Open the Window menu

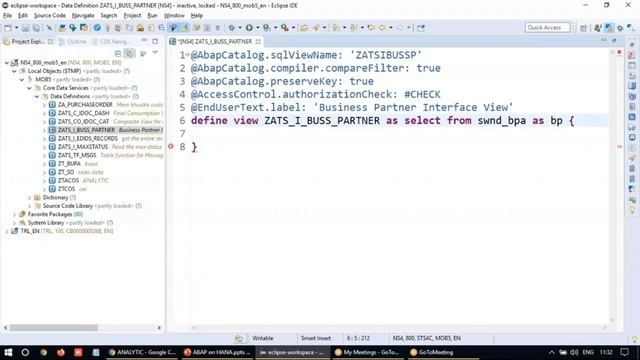pyautogui.click(x=174, y=16)
